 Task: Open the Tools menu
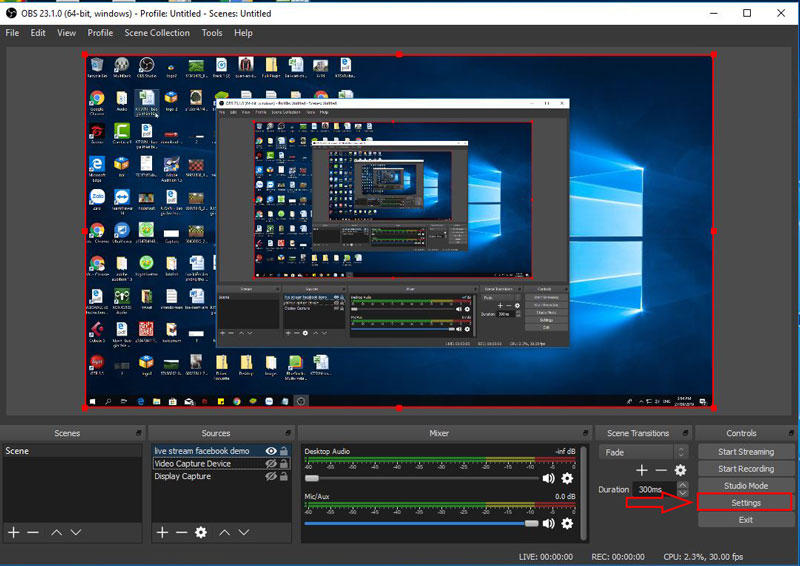[x=212, y=33]
